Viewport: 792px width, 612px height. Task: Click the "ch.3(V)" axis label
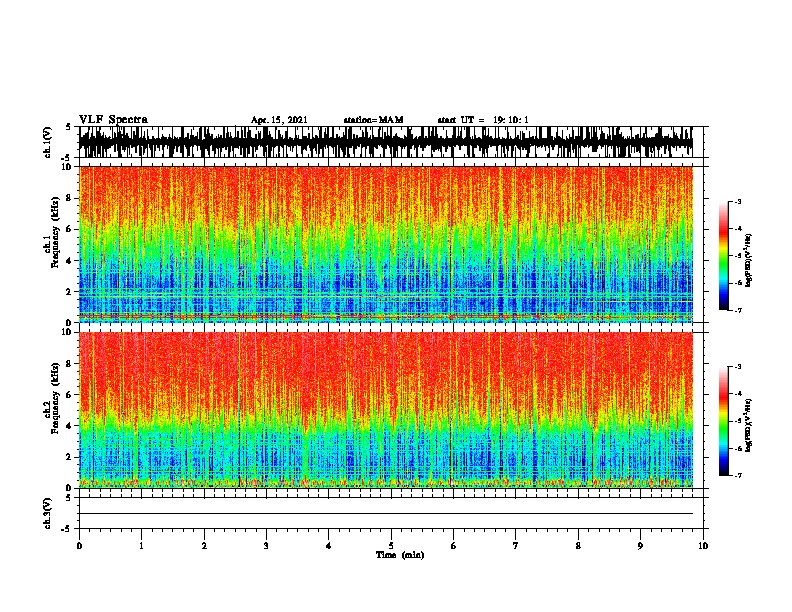click(48, 514)
